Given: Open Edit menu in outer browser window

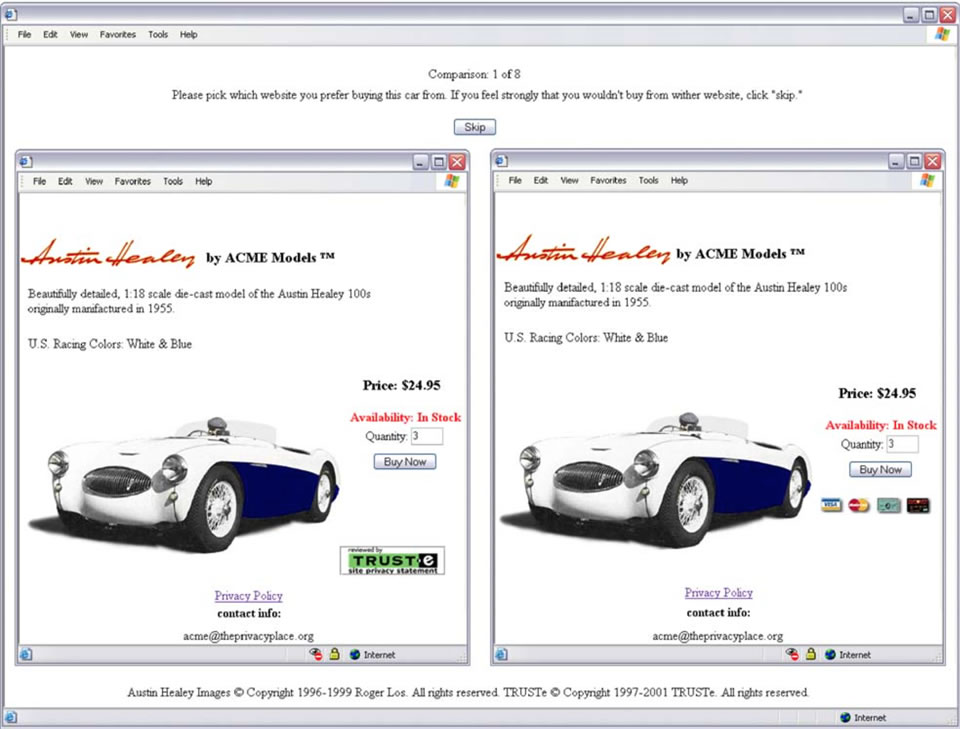Looking at the screenshot, I should click(50, 34).
